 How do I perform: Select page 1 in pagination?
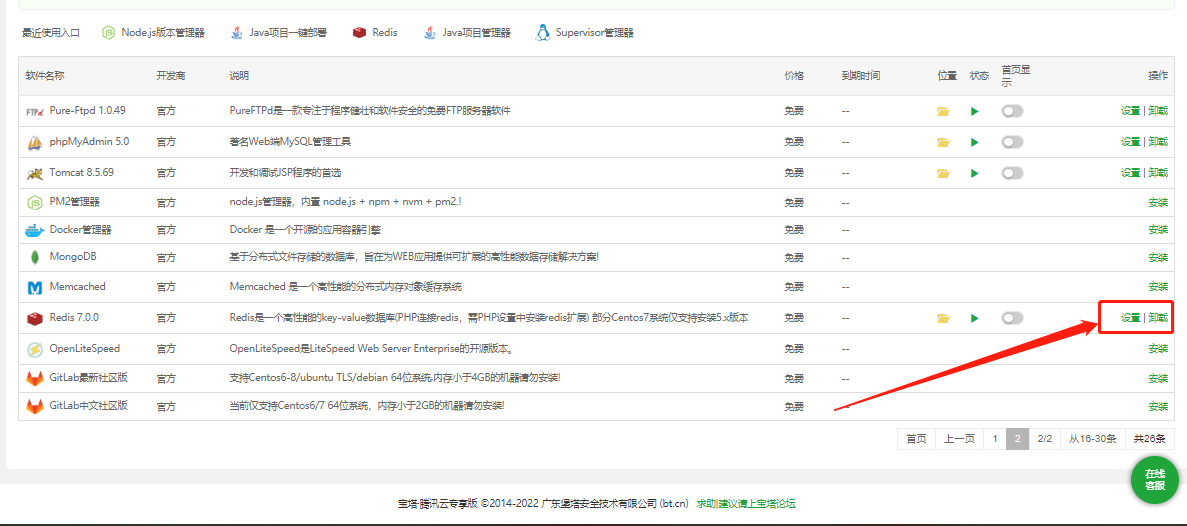coord(995,439)
